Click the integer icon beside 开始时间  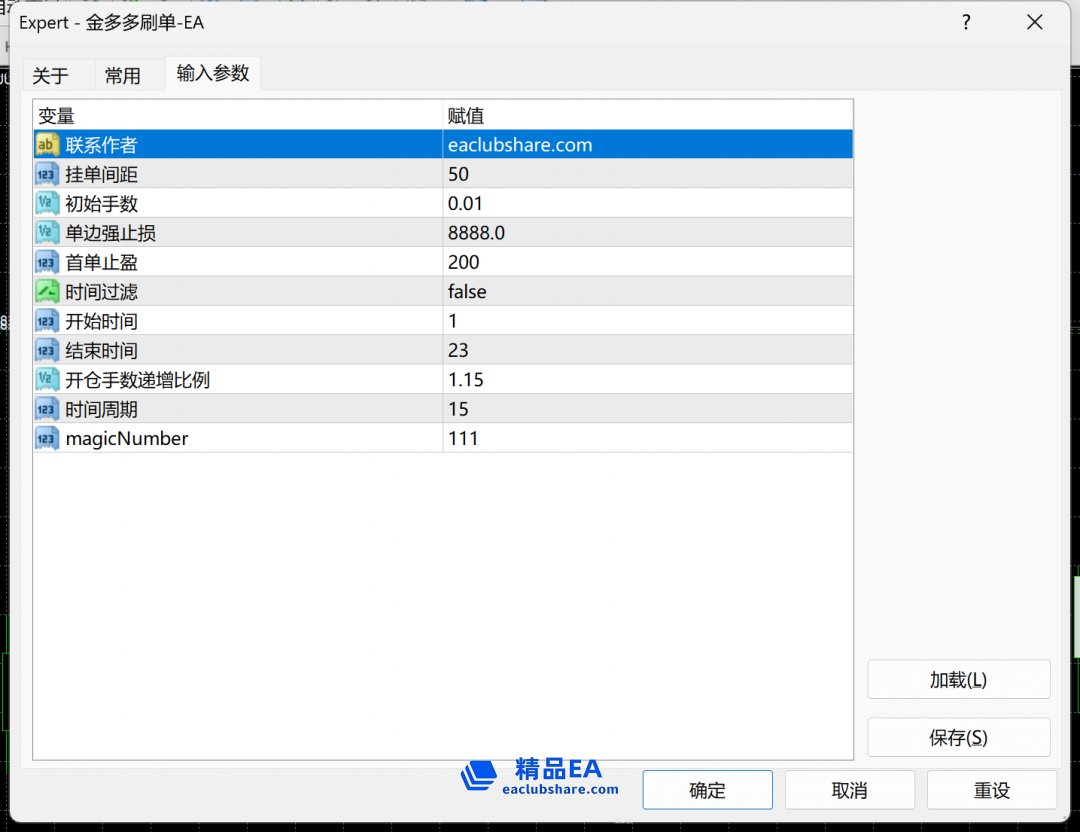coord(47,321)
